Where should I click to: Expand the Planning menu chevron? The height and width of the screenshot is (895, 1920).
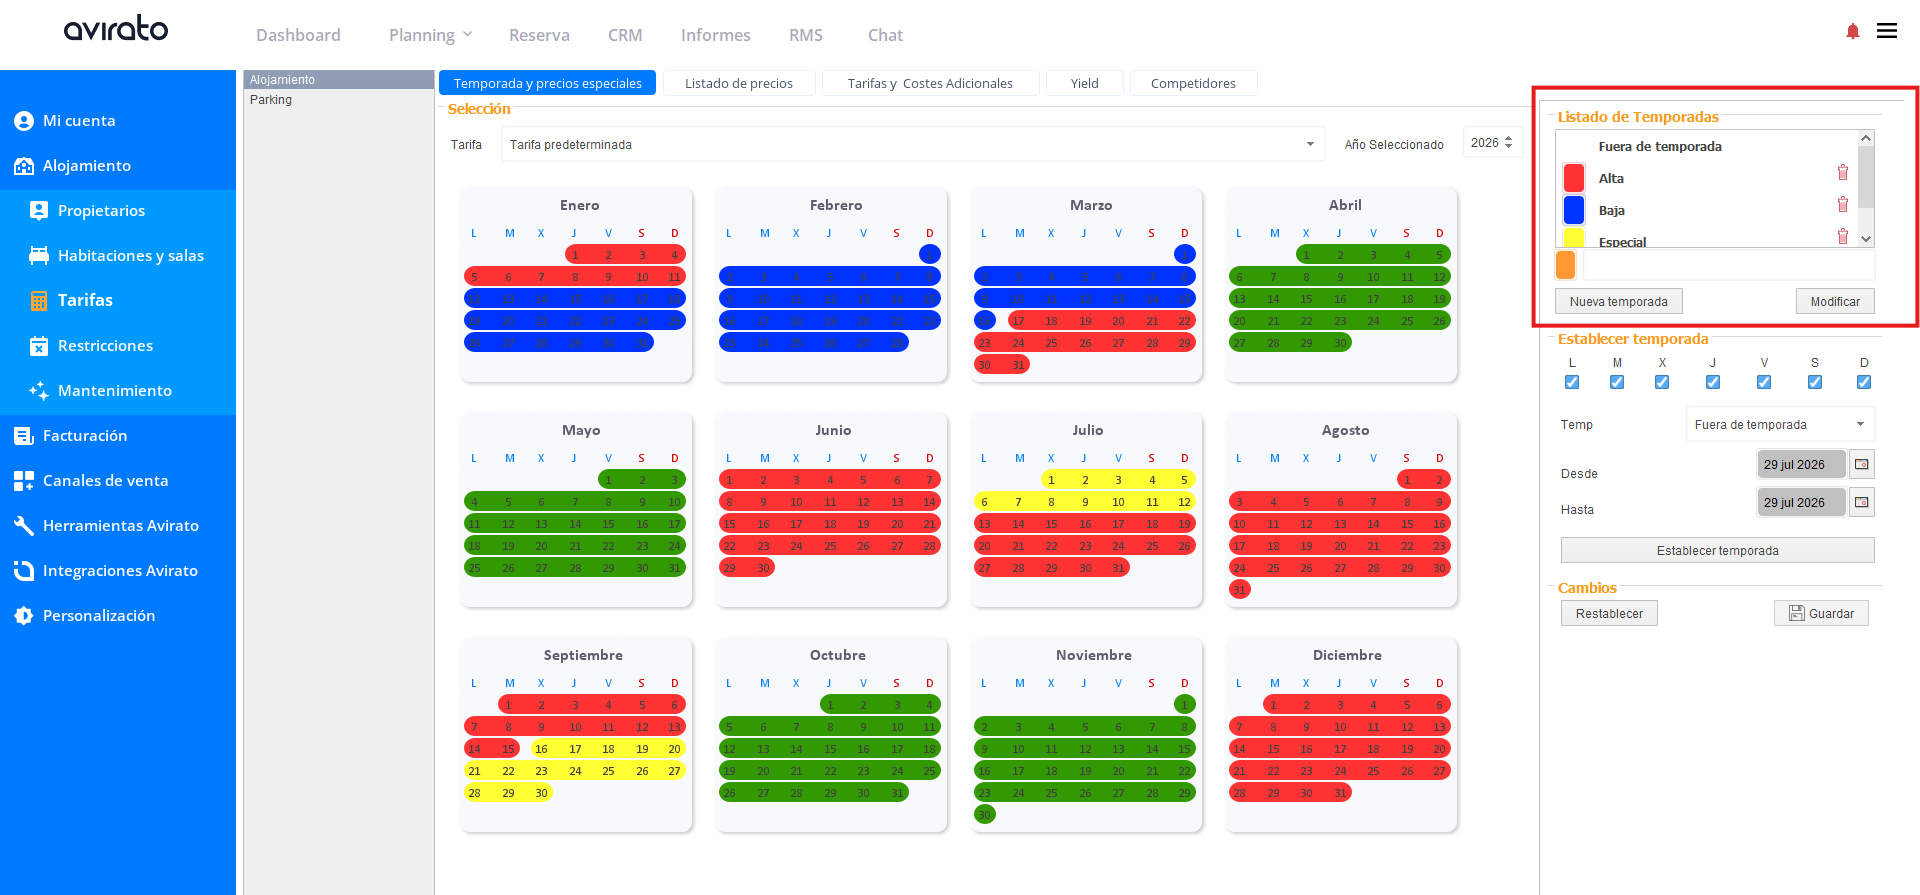click(467, 35)
